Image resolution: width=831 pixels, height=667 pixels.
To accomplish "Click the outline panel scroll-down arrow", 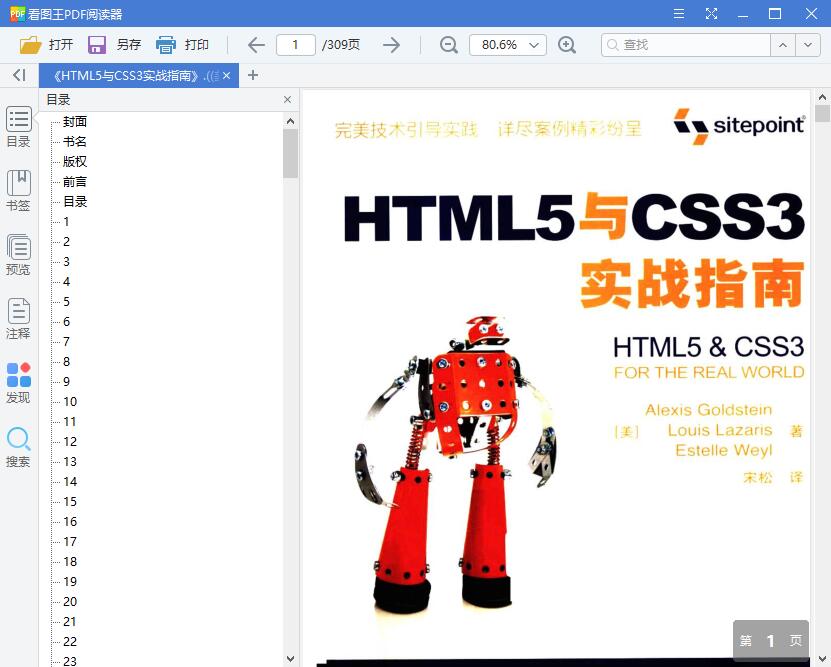I will tap(290, 659).
